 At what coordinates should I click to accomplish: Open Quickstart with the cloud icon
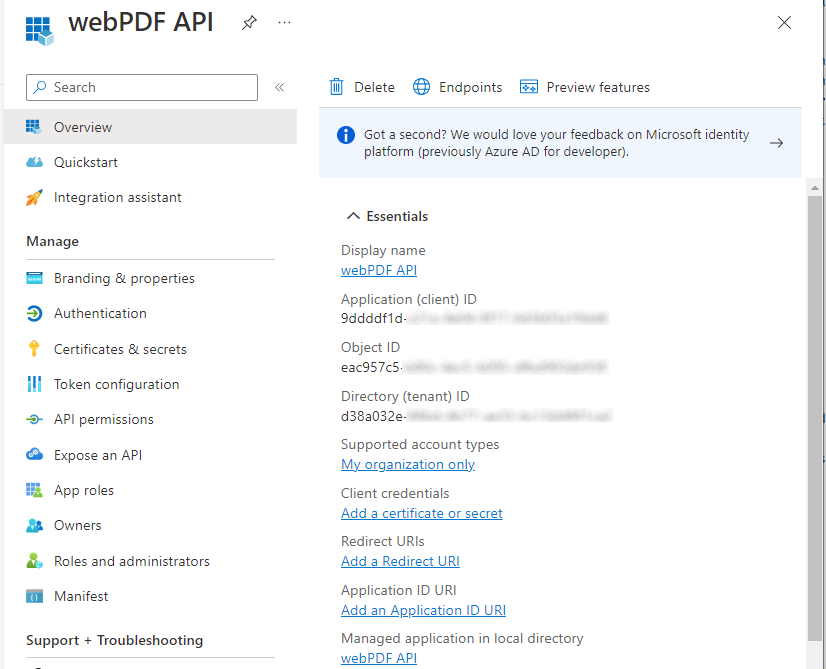[x=35, y=162]
